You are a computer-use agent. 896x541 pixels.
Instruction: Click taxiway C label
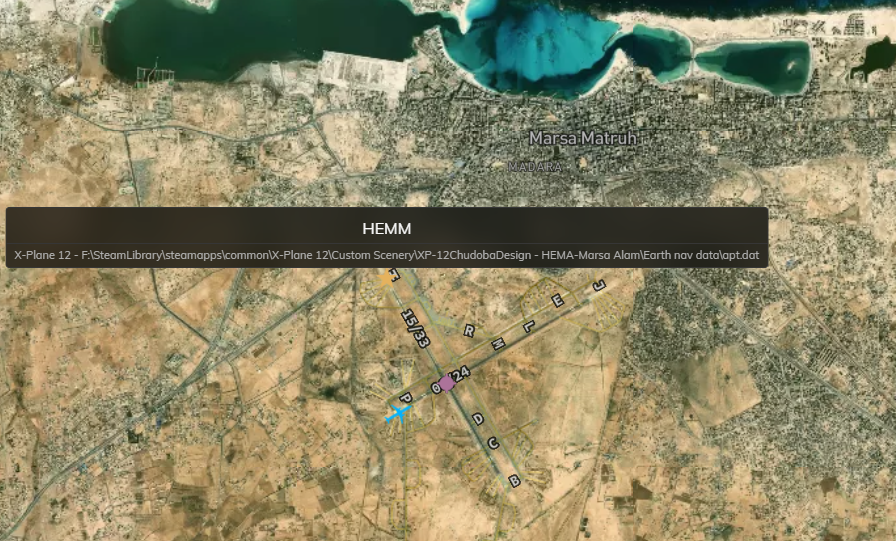click(493, 442)
